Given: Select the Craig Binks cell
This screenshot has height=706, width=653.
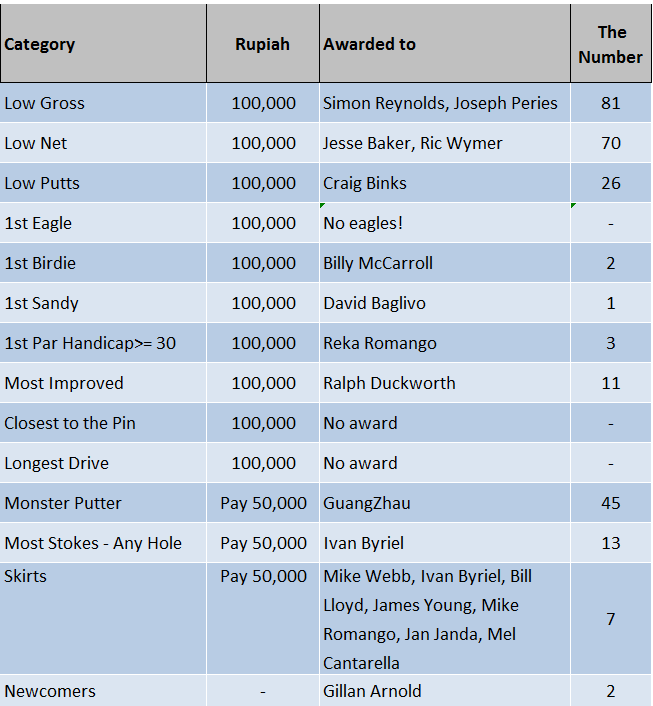Looking at the screenshot, I should 367,183.
